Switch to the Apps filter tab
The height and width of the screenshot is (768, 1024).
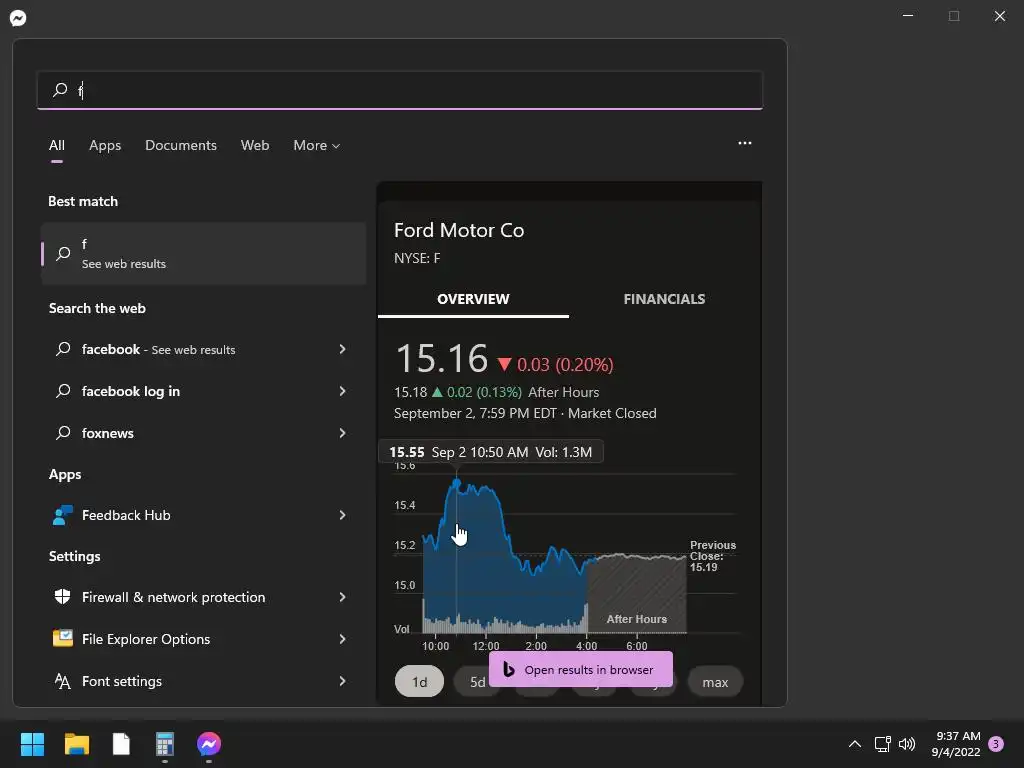click(105, 145)
